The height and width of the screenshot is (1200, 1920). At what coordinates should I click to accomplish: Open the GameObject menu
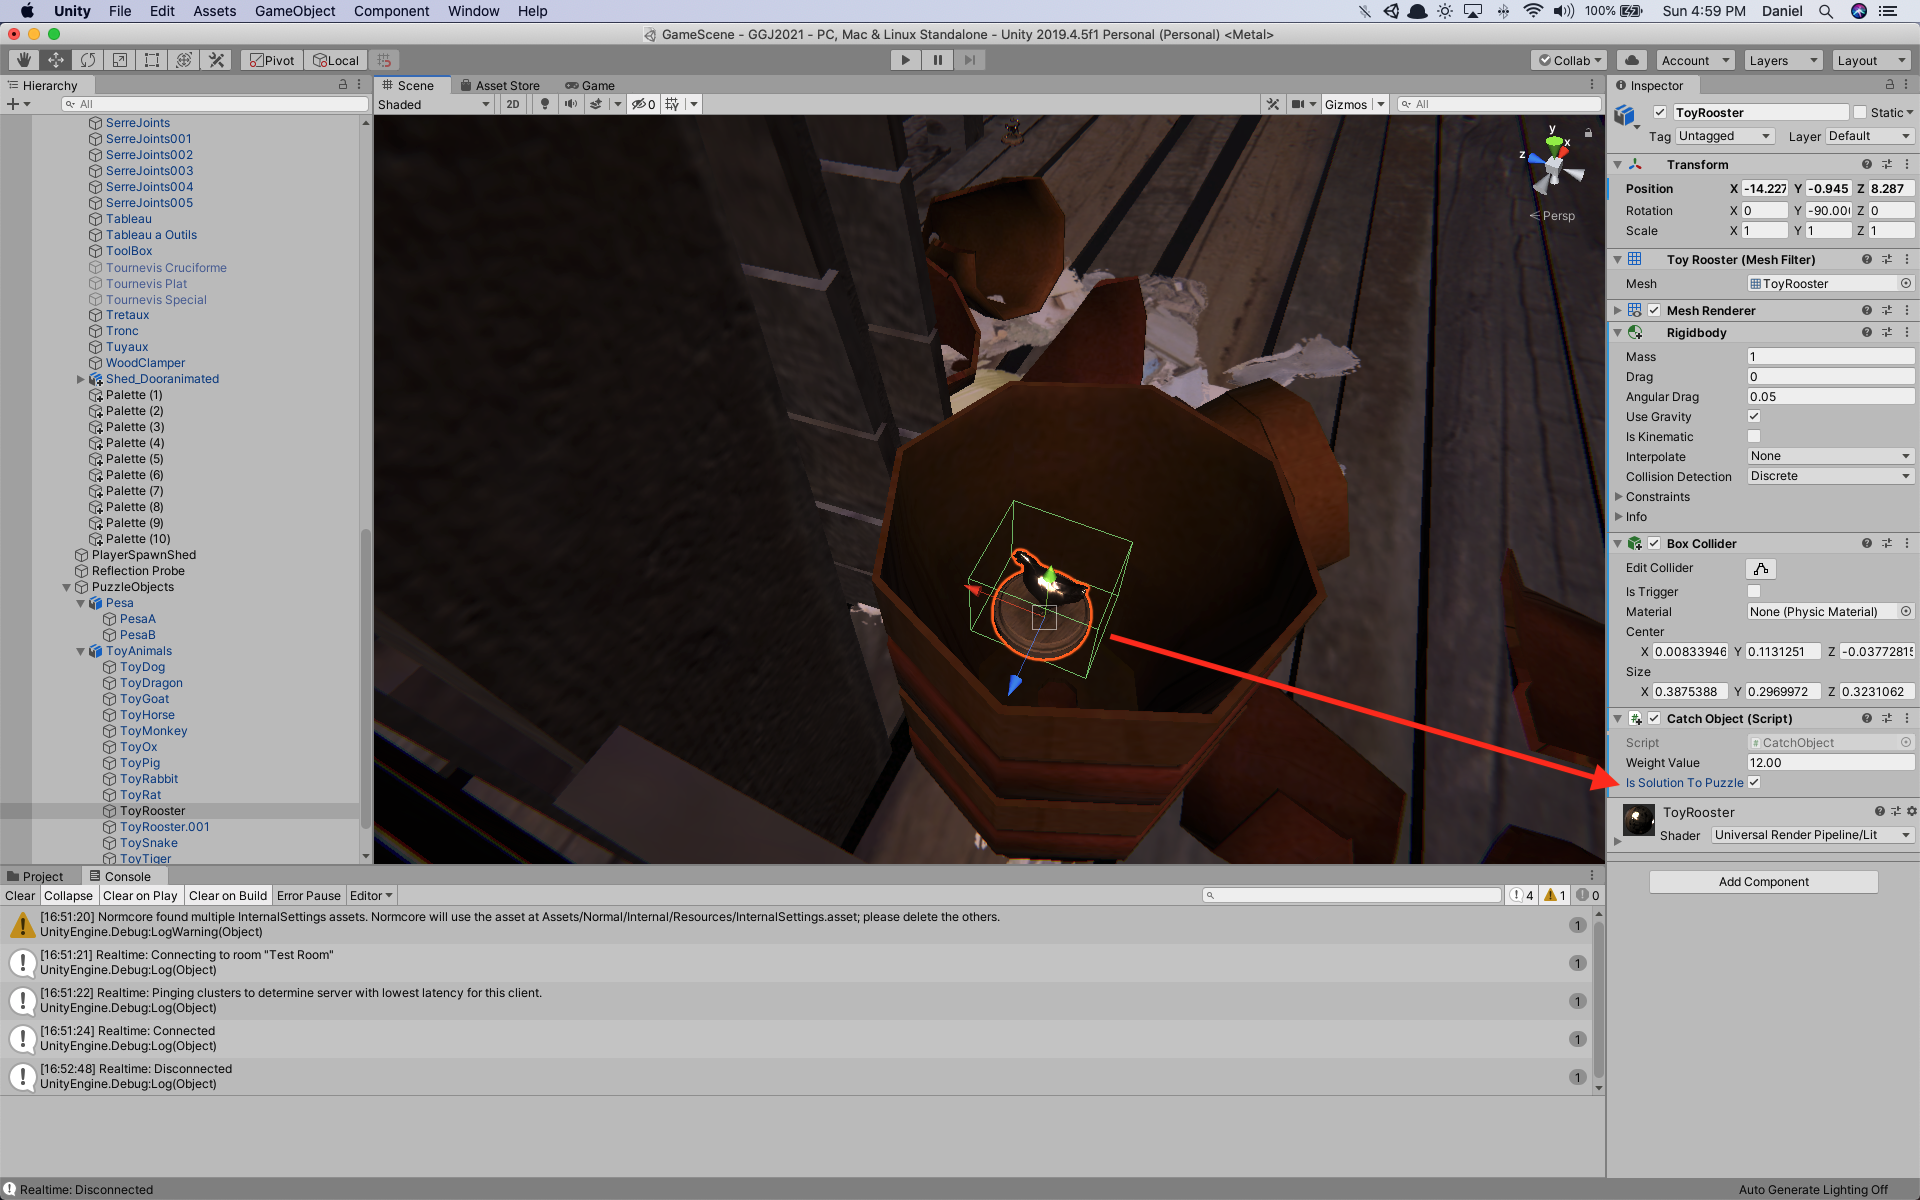pyautogui.click(x=295, y=11)
